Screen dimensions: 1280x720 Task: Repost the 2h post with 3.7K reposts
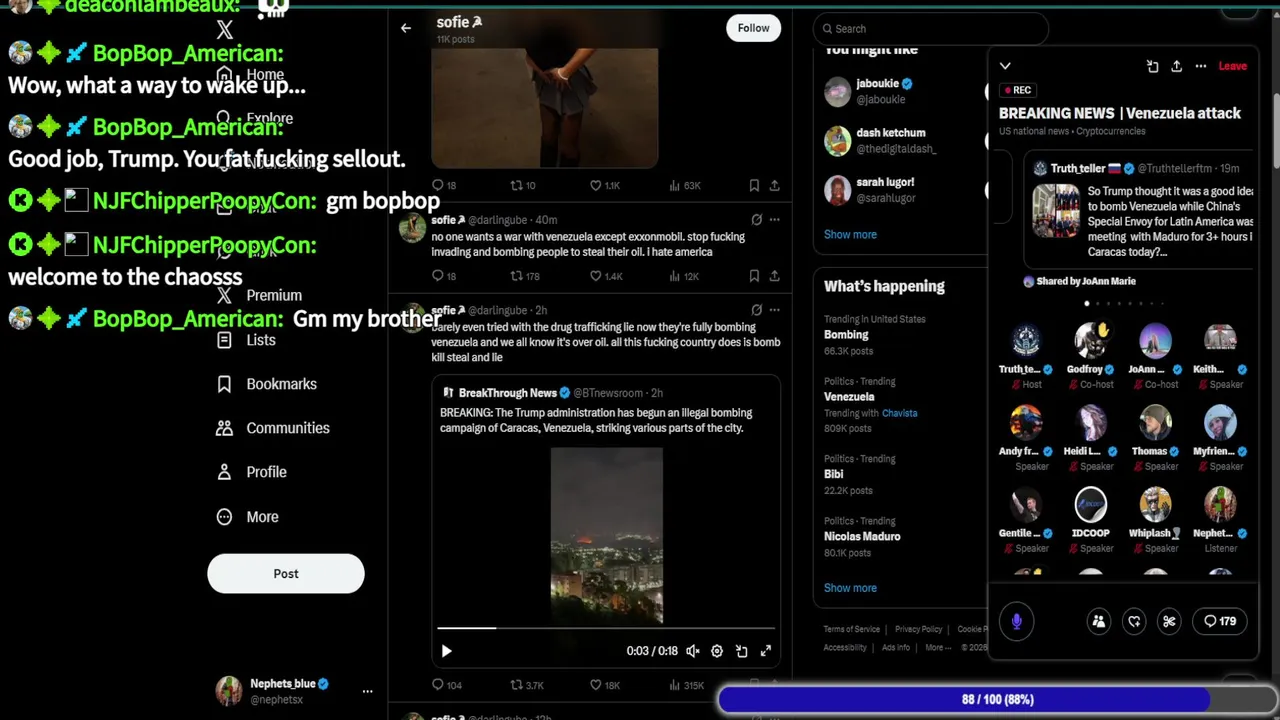[517, 685]
